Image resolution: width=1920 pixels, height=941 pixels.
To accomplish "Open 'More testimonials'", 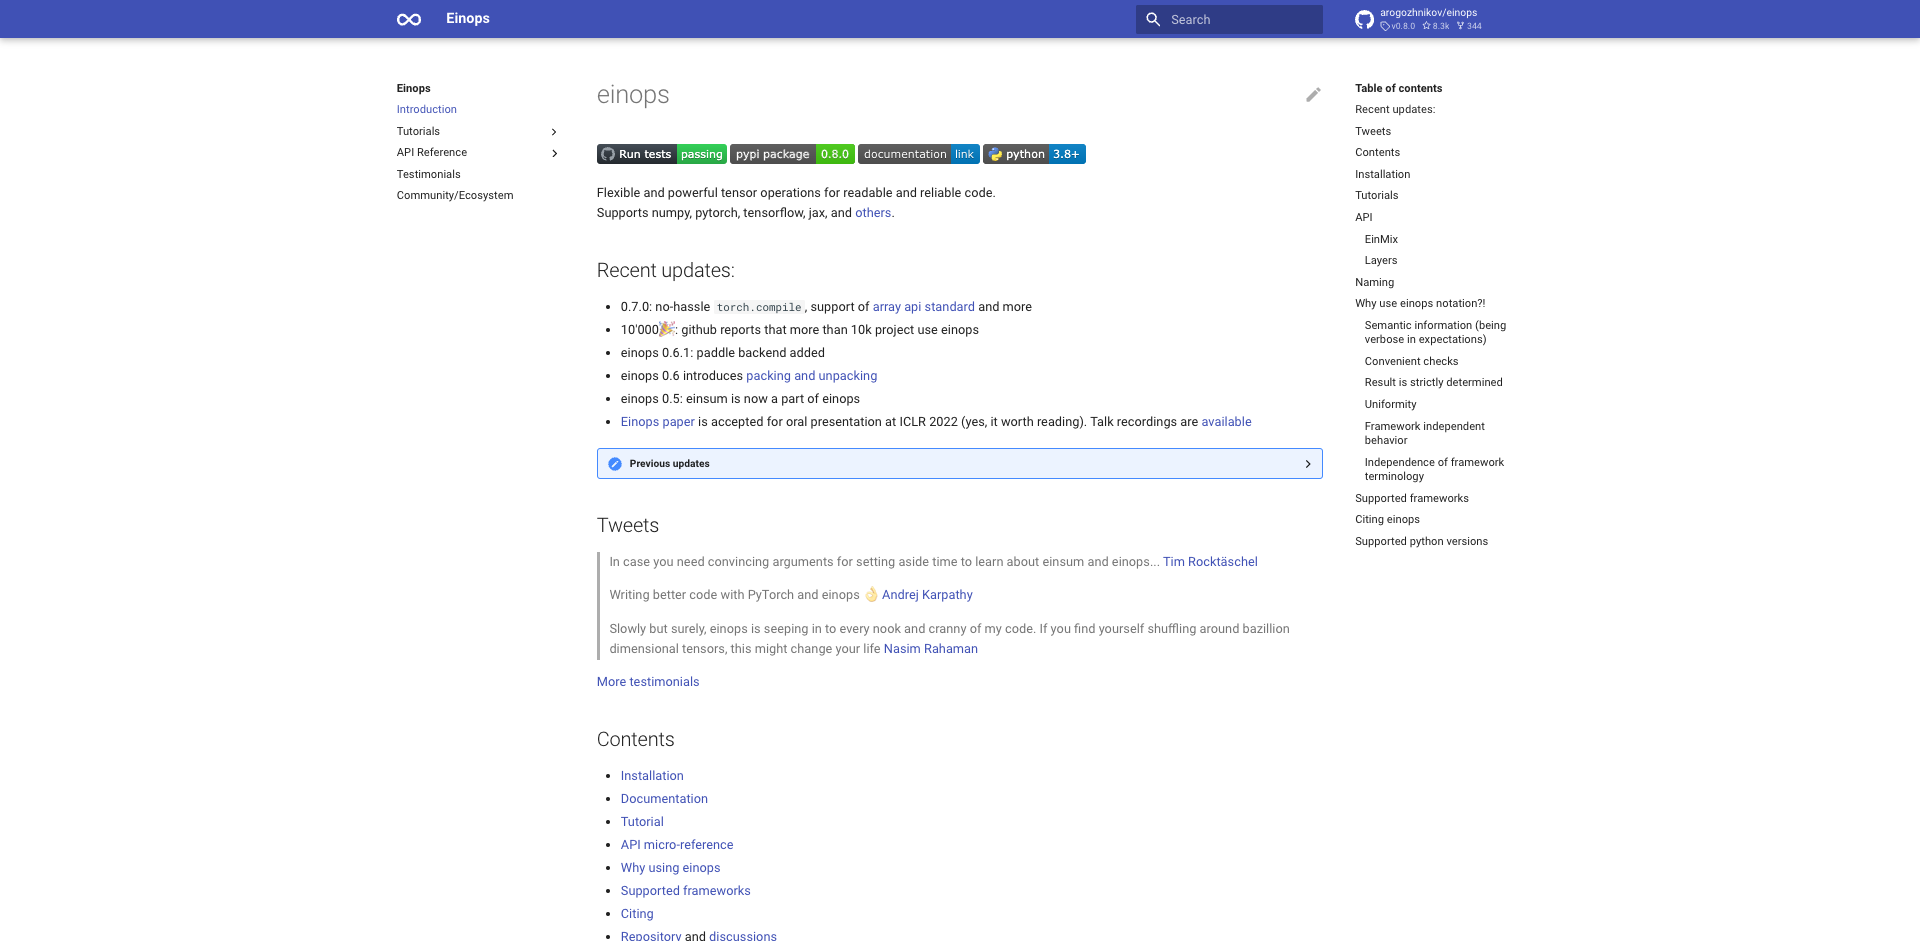I will [x=647, y=681].
